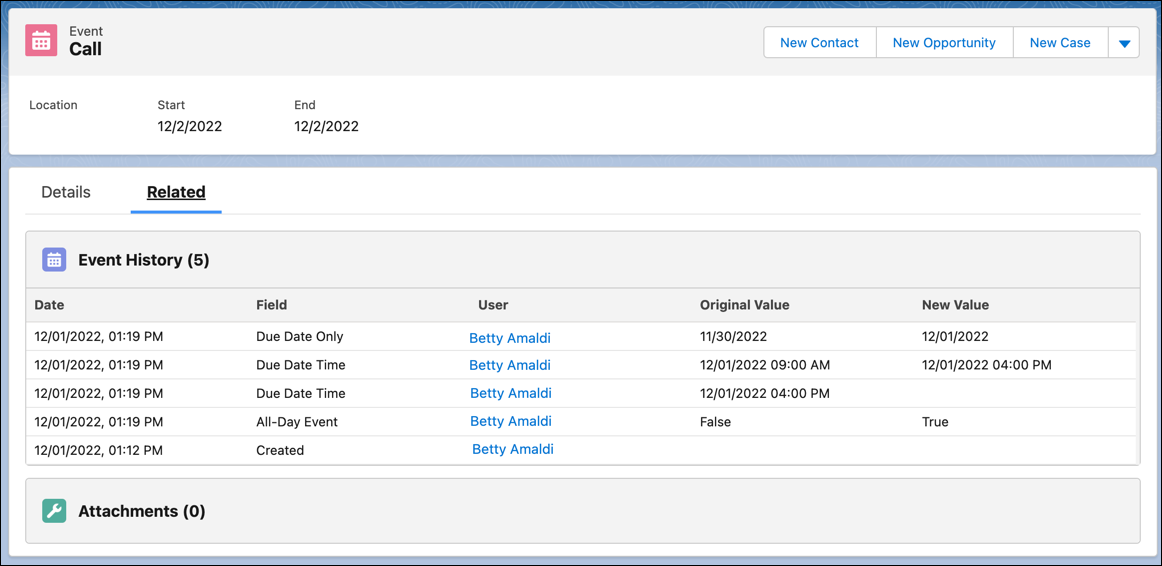This screenshot has width=1162, height=566.
Task: Click the Original Value column header
Action: [x=745, y=304]
